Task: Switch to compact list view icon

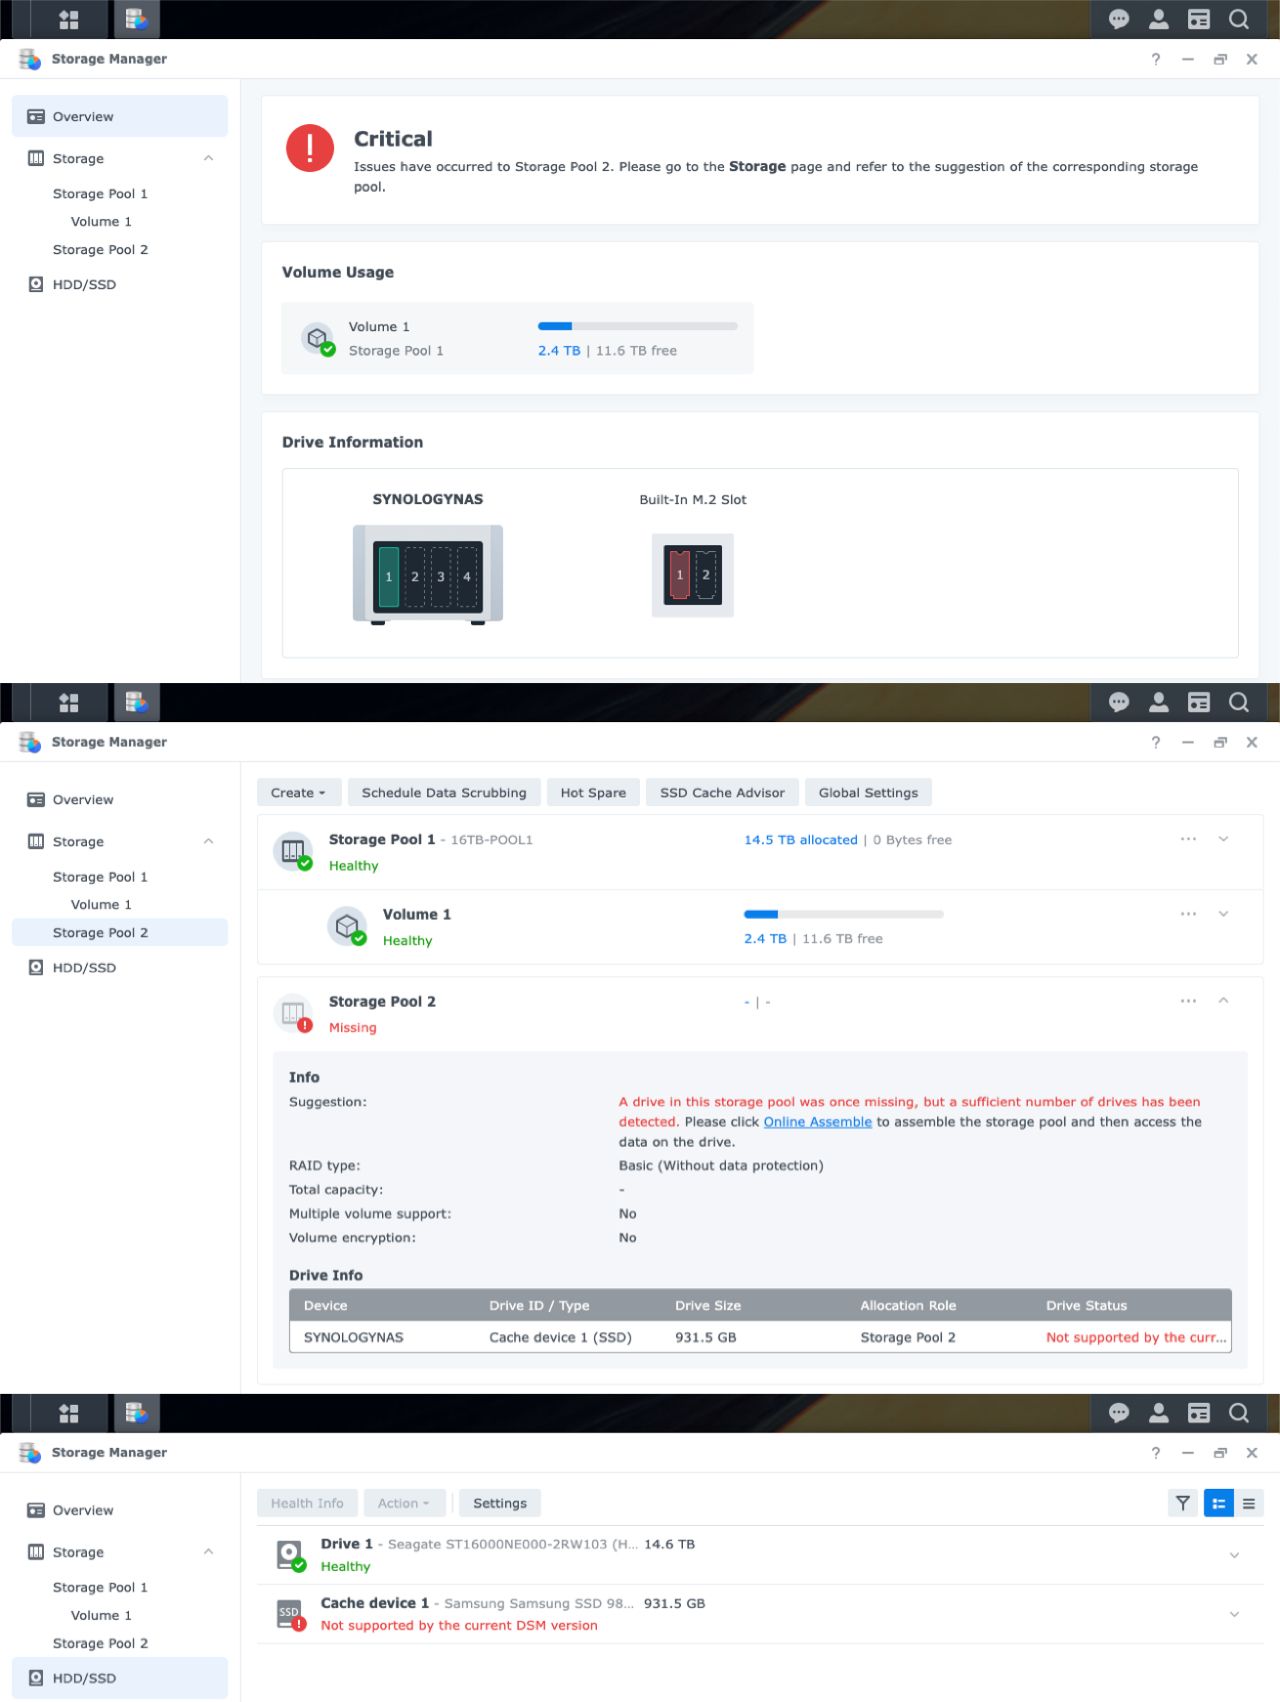Action: [x=1249, y=1503]
